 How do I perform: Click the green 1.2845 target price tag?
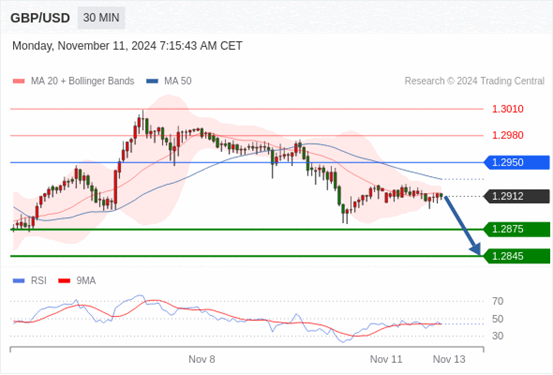click(x=517, y=256)
